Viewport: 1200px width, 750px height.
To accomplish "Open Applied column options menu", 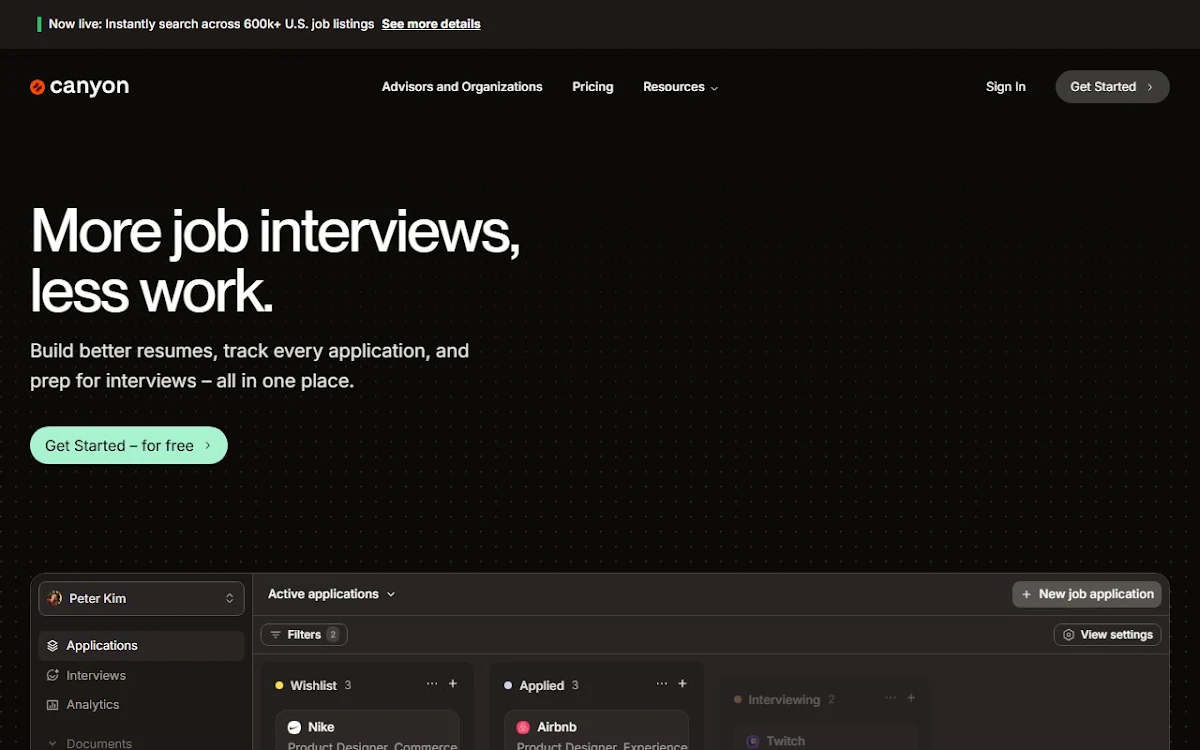I will click(x=662, y=684).
